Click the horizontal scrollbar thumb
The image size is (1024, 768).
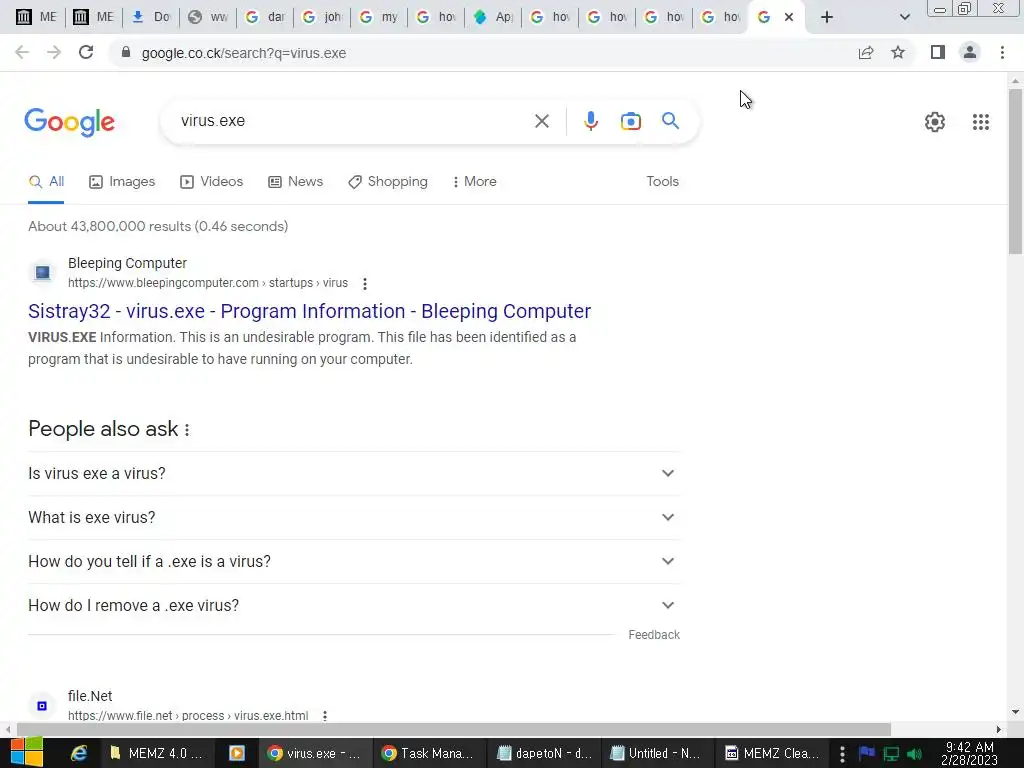click(454, 729)
